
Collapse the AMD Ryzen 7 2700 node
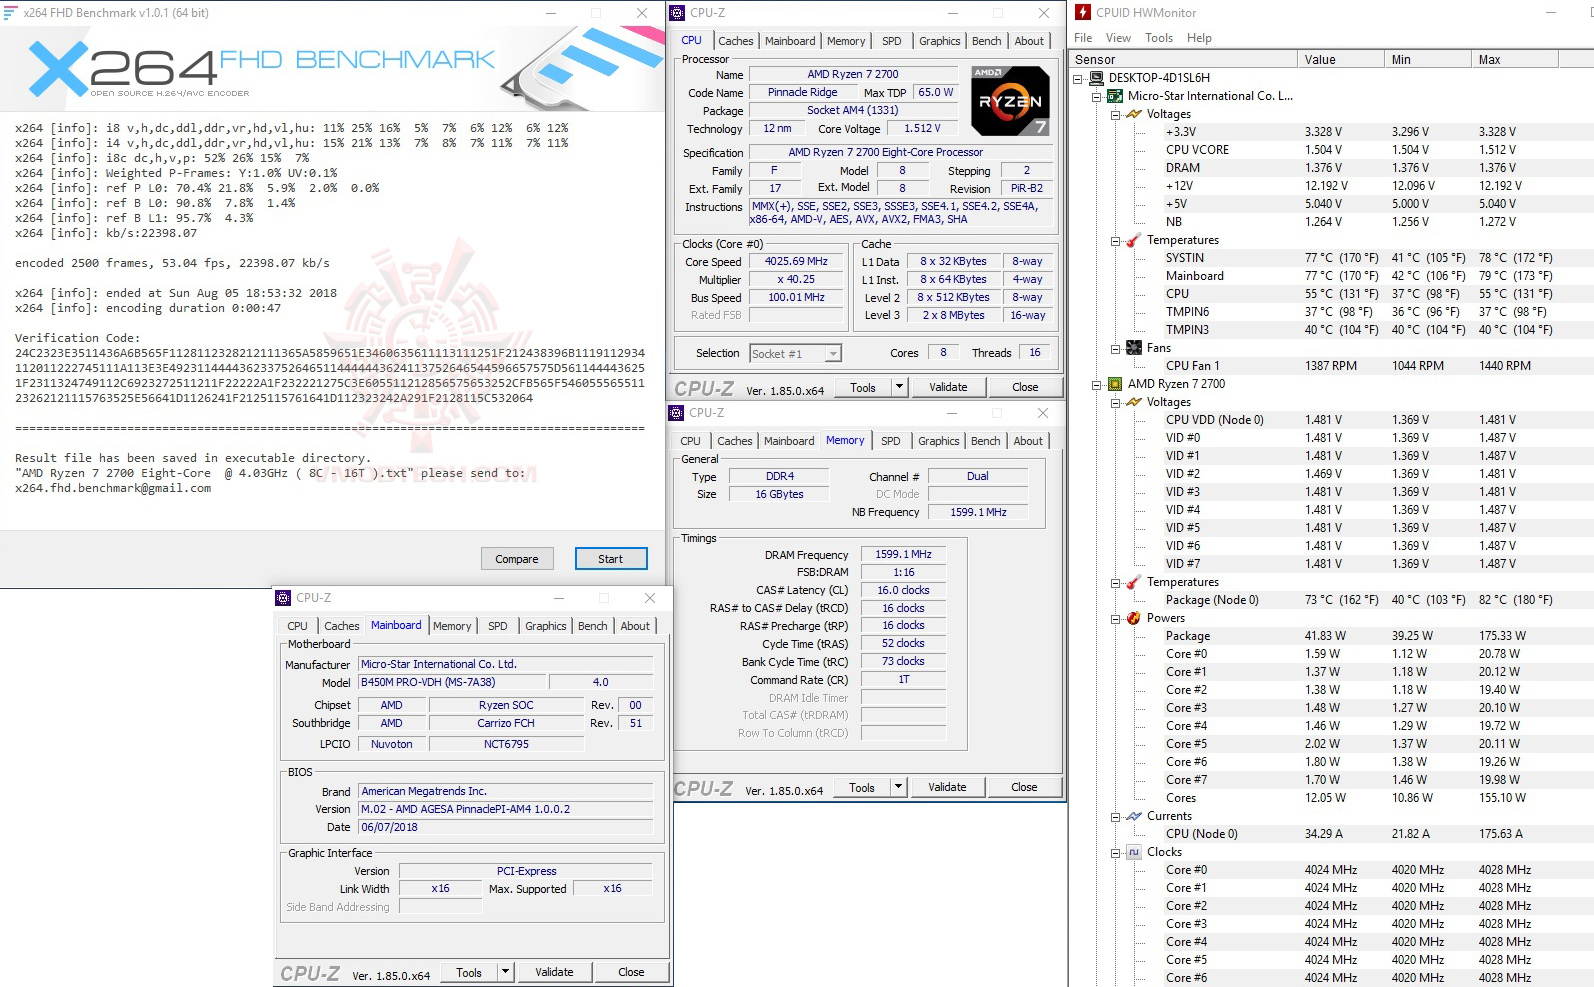pyautogui.click(x=1097, y=384)
